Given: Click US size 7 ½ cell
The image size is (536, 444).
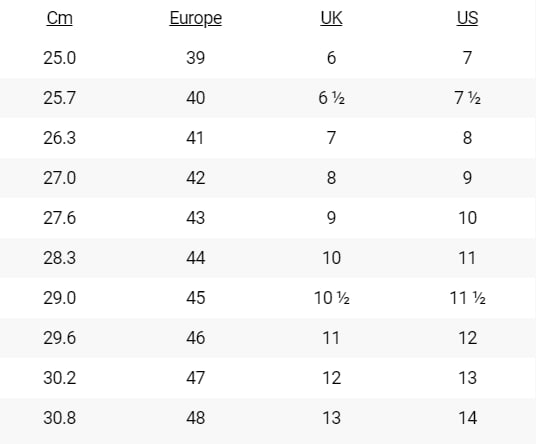Looking at the screenshot, I should [x=467, y=98].
